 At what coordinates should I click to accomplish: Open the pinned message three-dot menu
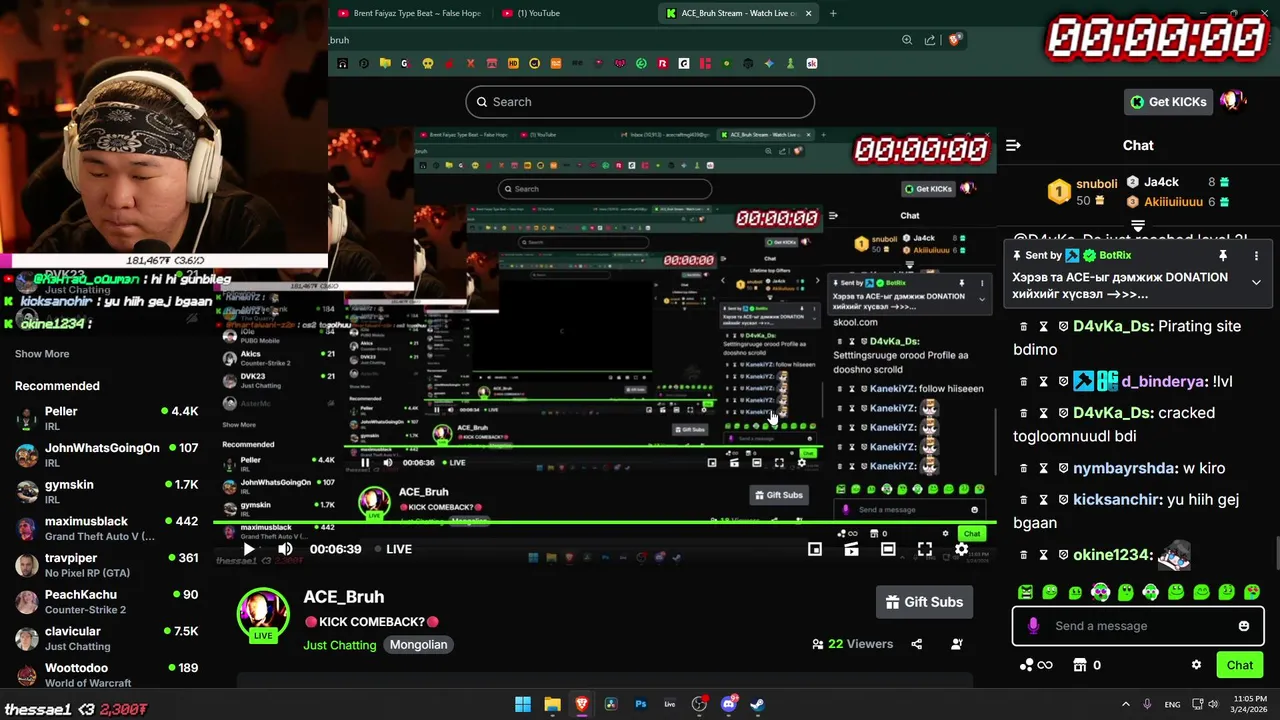coord(1256,256)
